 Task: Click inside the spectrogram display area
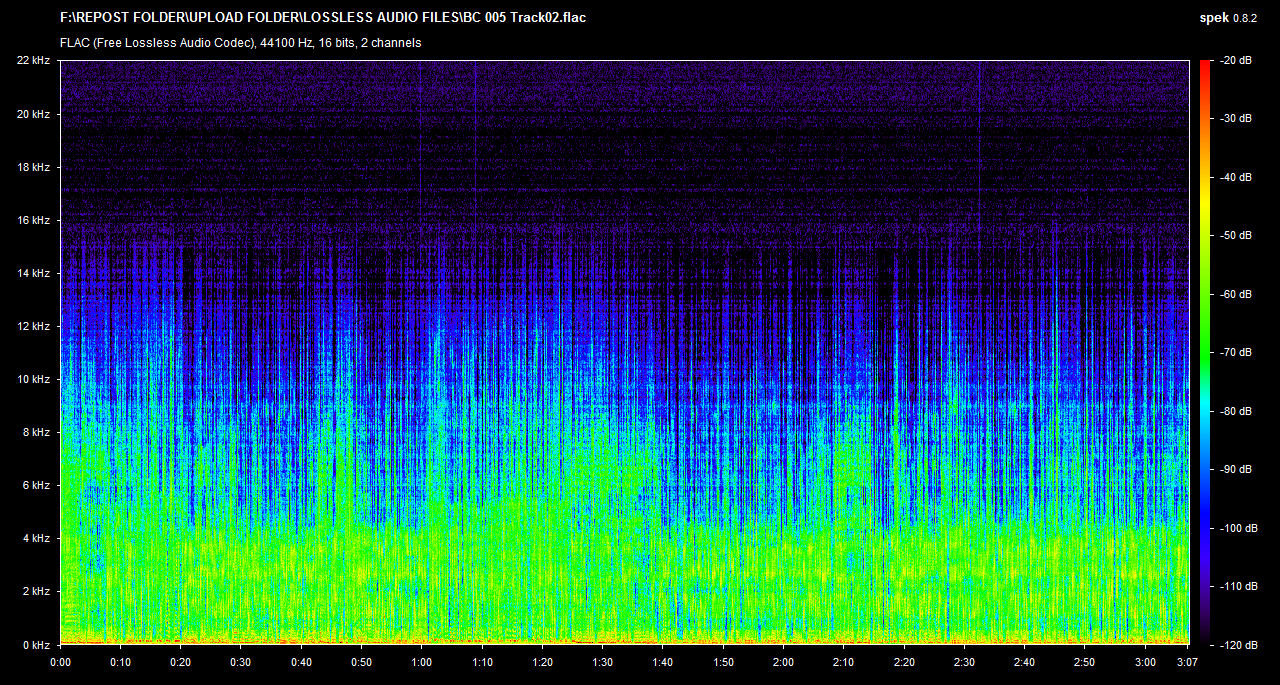[625, 352]
